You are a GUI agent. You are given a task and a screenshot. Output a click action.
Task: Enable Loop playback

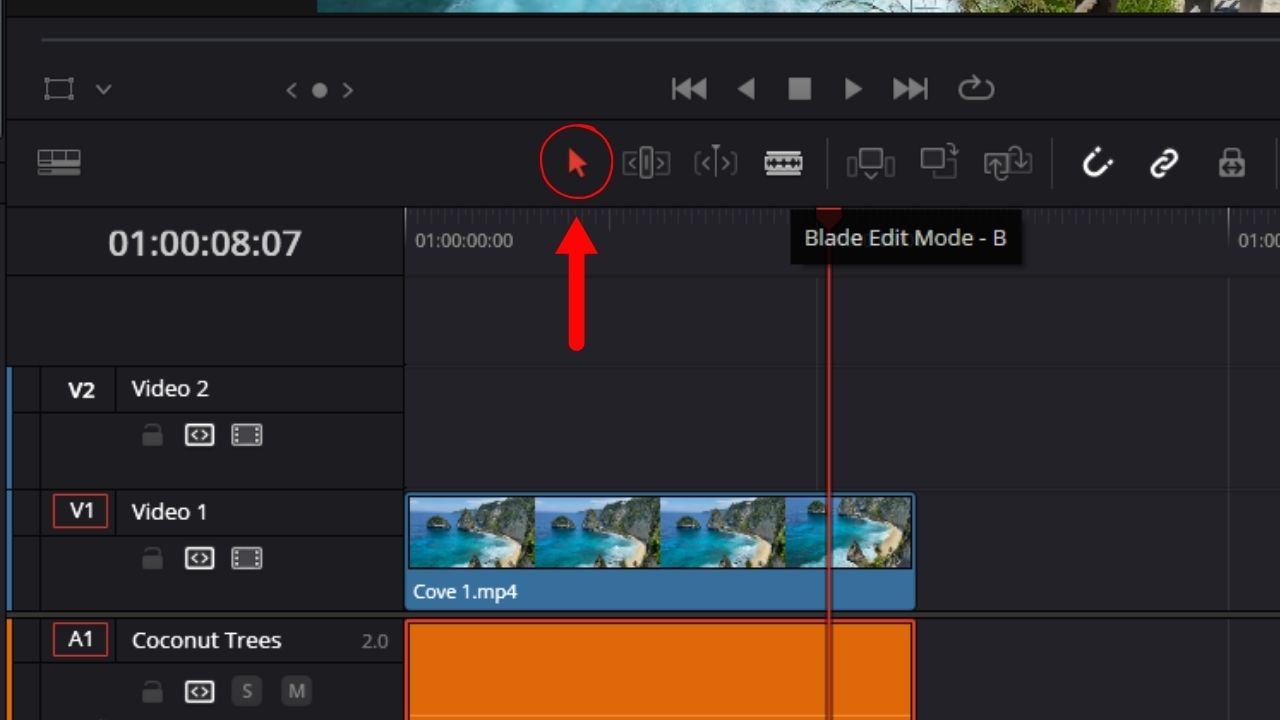pyautogui.click(x=977, y=89)
